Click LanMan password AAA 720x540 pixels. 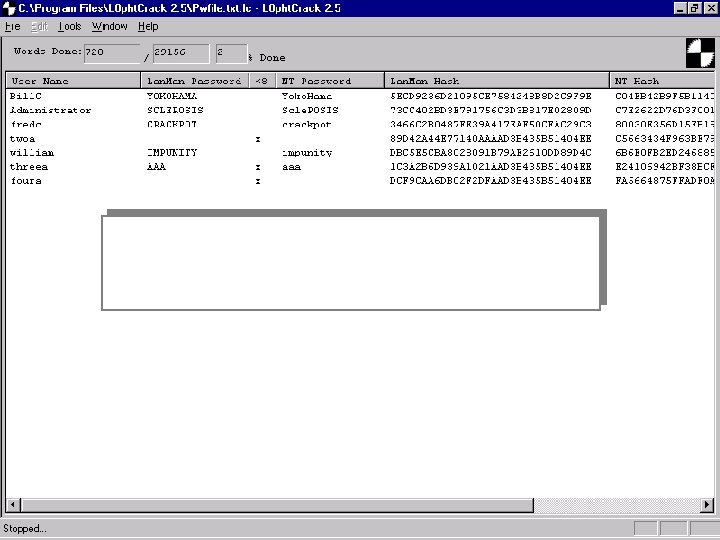(x=157, y=167)
